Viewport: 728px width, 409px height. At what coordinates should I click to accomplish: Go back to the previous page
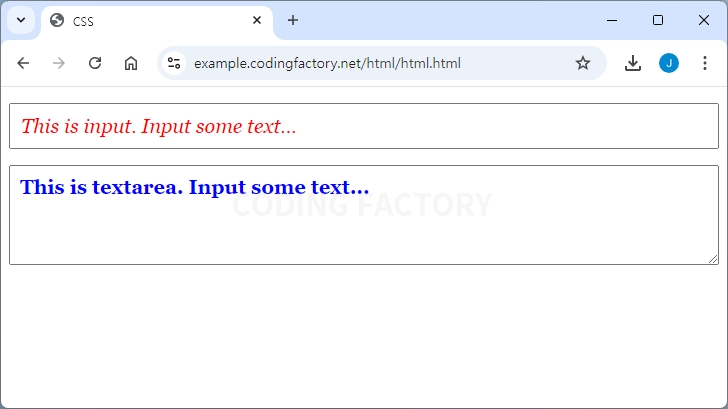point(24,63)
